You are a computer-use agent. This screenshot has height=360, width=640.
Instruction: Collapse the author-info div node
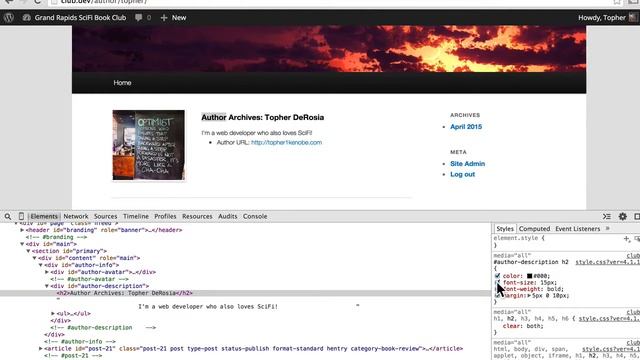coord(41,265)
